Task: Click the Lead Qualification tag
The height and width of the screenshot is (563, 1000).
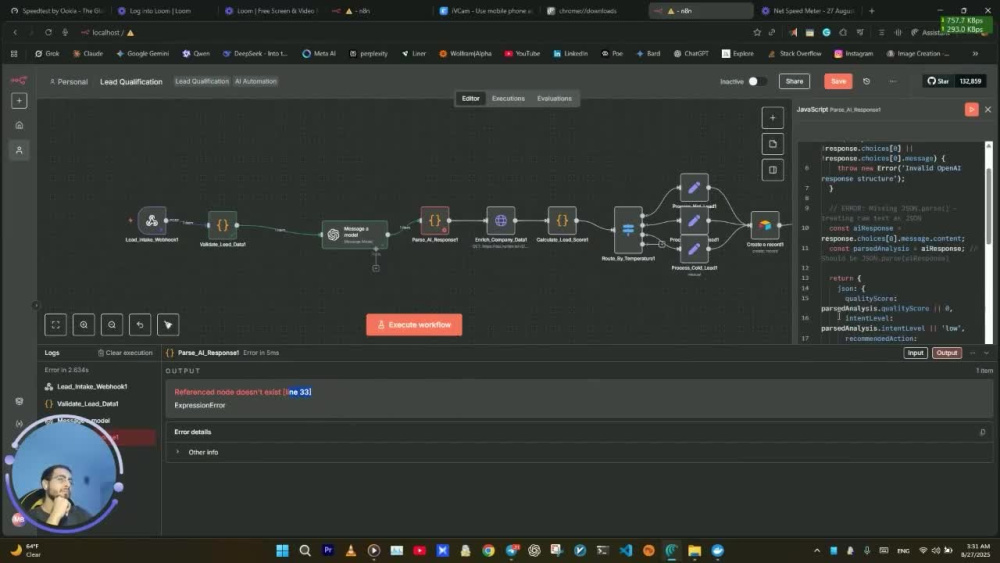Action: click(x=202, y=81)
